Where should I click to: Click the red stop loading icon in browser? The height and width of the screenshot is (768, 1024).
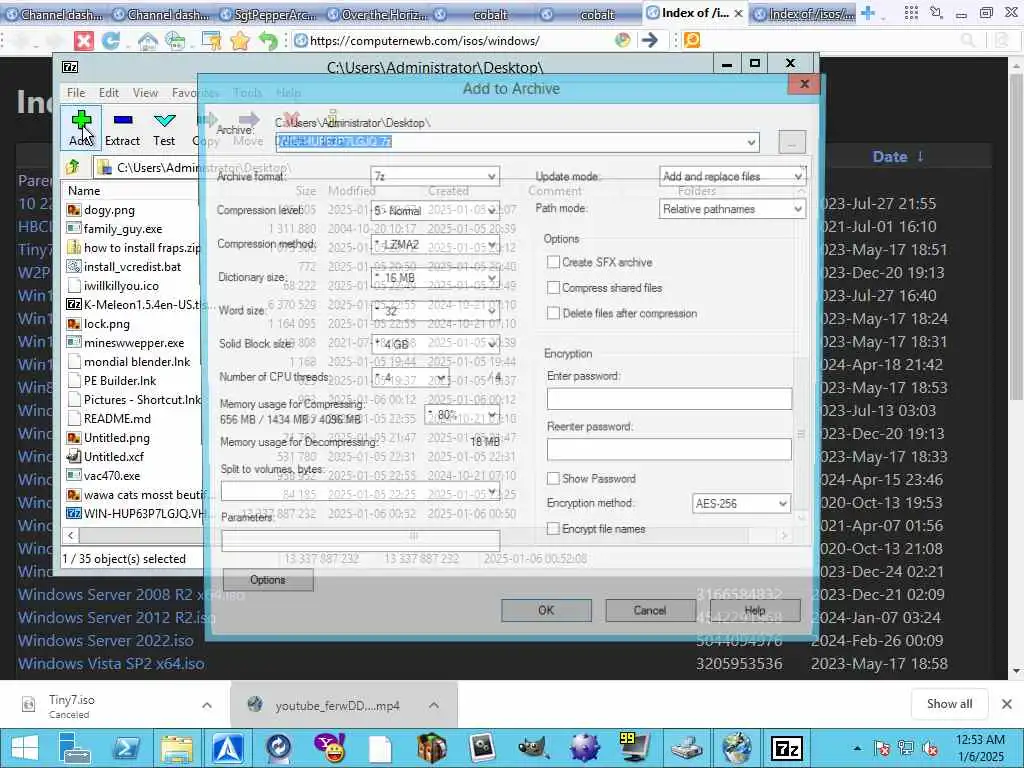coord(84,40)
